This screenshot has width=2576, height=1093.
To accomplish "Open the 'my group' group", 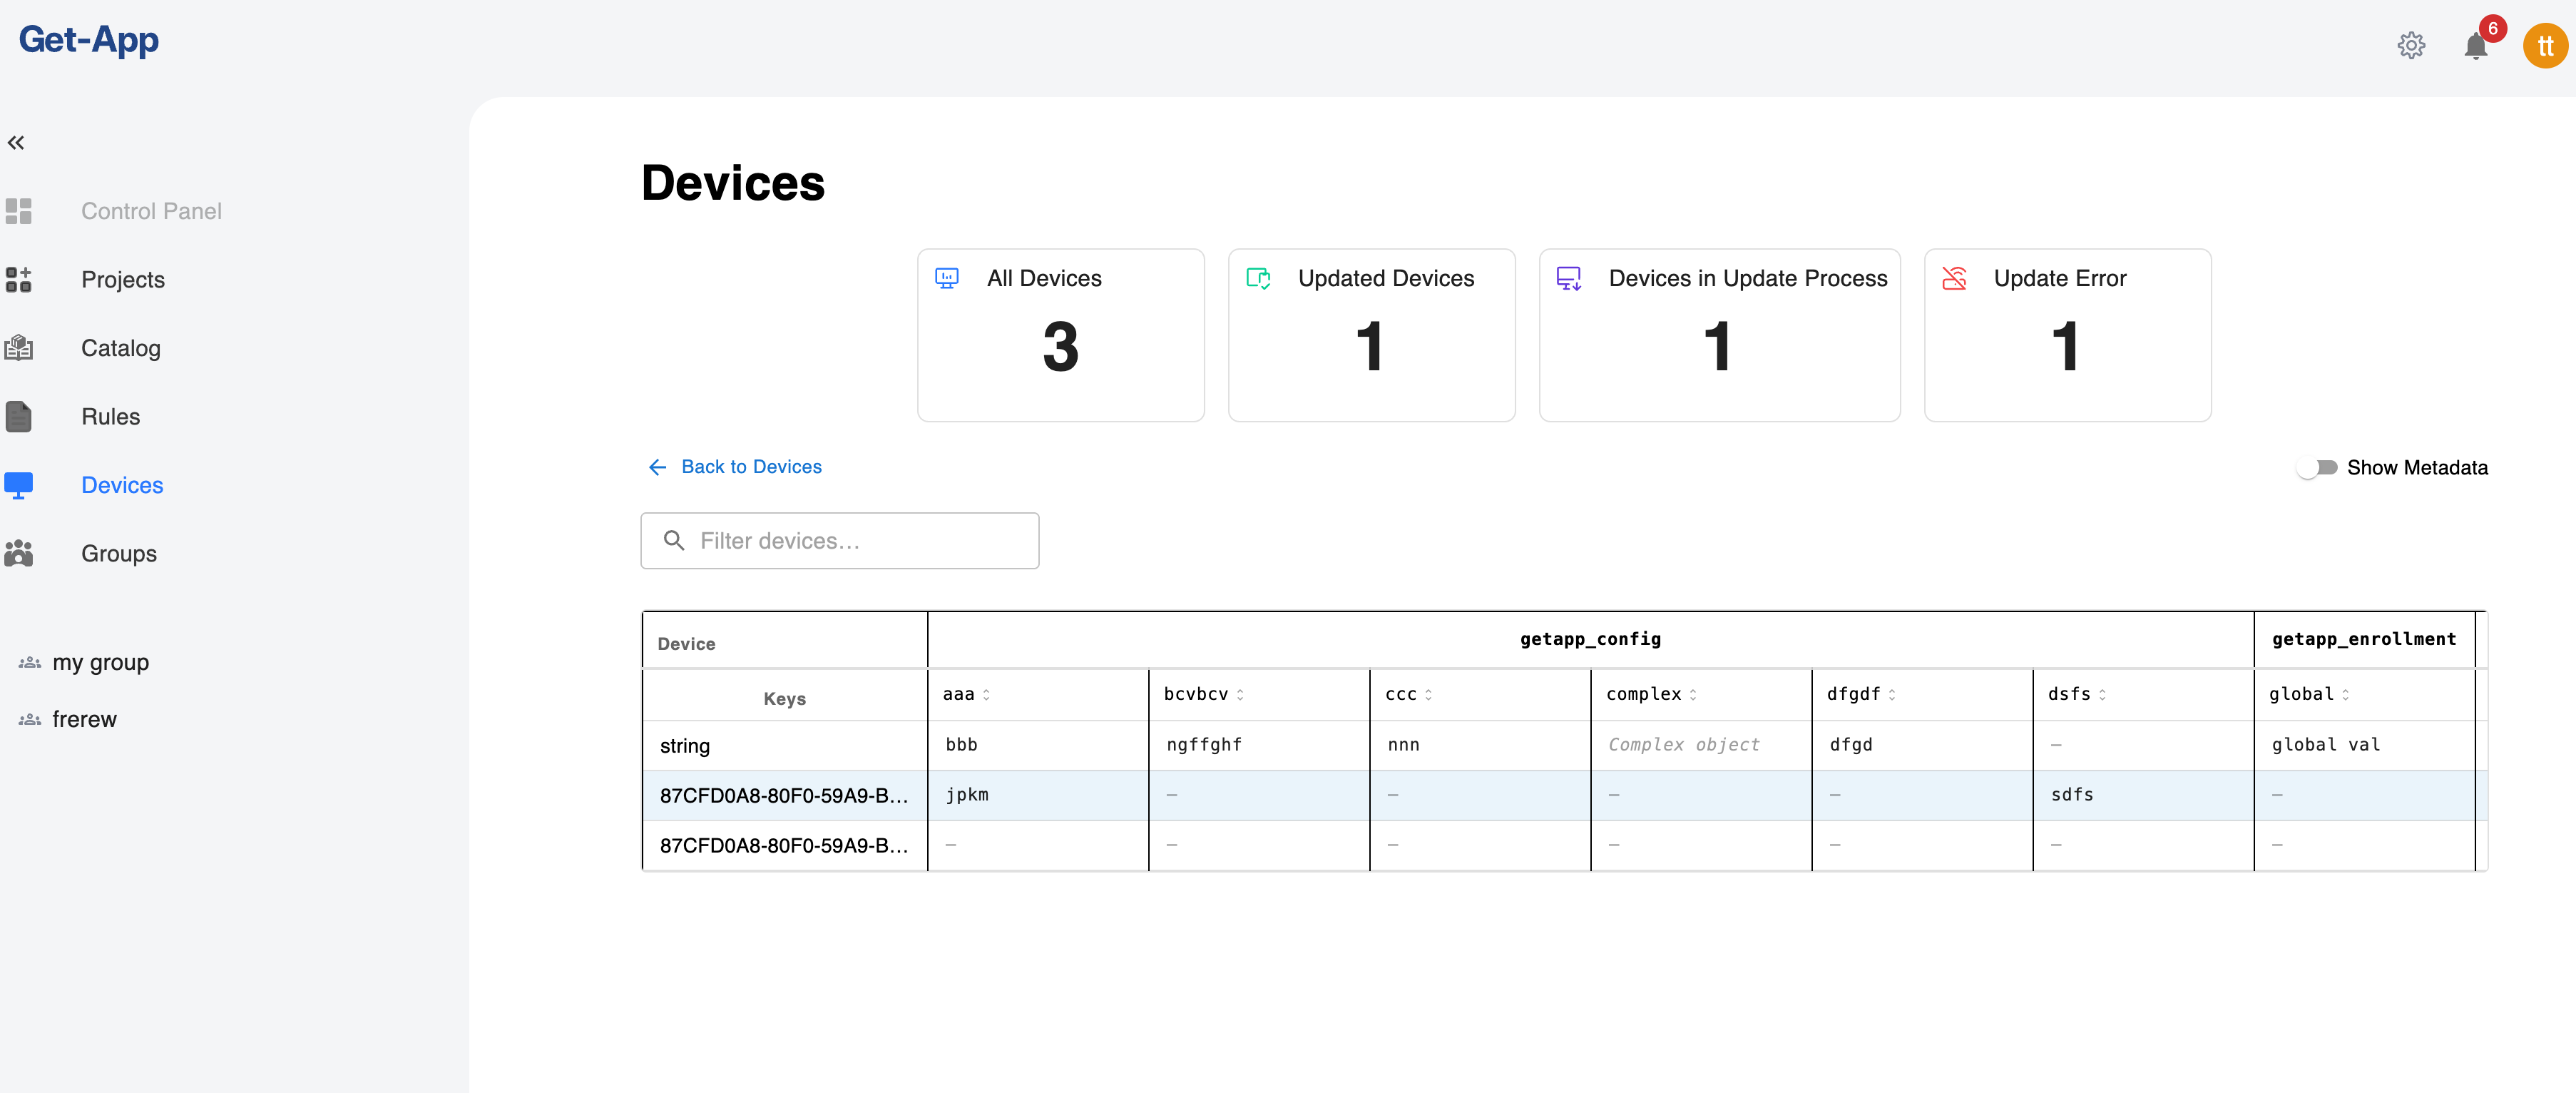I will click(x=100, y=662).
